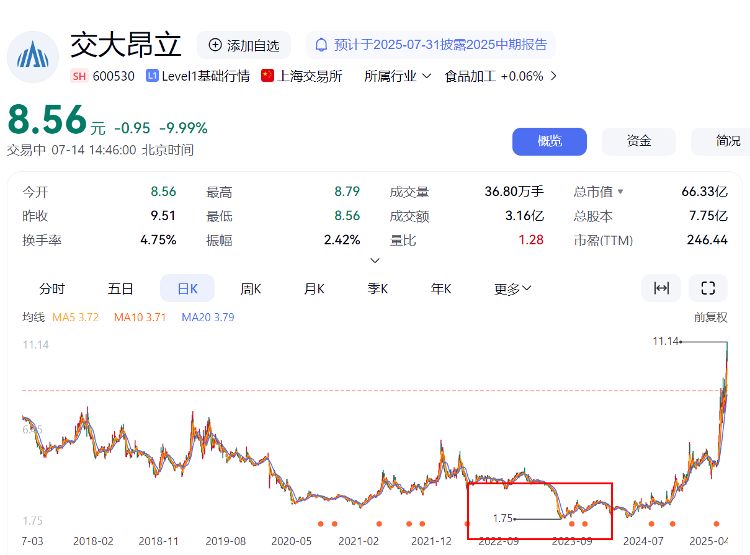Click the plus icon in 添加自选
Viewport: 750px width, 555px height.
tap(215, 45)
